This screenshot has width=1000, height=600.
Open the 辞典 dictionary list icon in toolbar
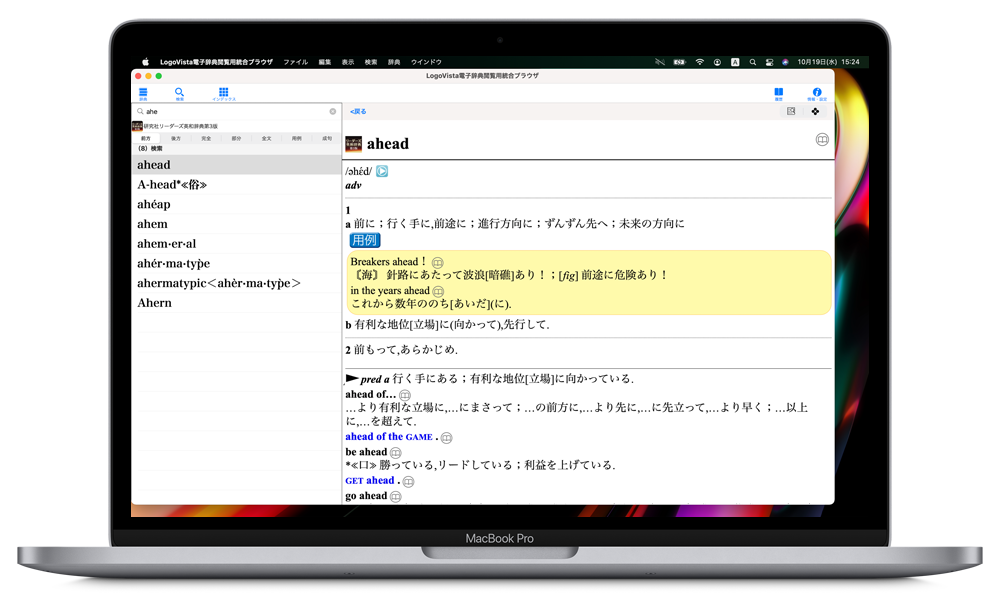[x=143, y=93]
